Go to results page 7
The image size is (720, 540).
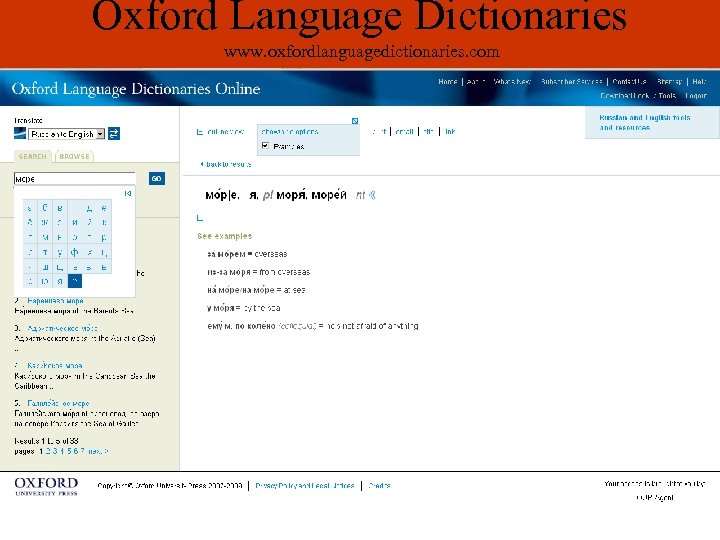(83, 451)
